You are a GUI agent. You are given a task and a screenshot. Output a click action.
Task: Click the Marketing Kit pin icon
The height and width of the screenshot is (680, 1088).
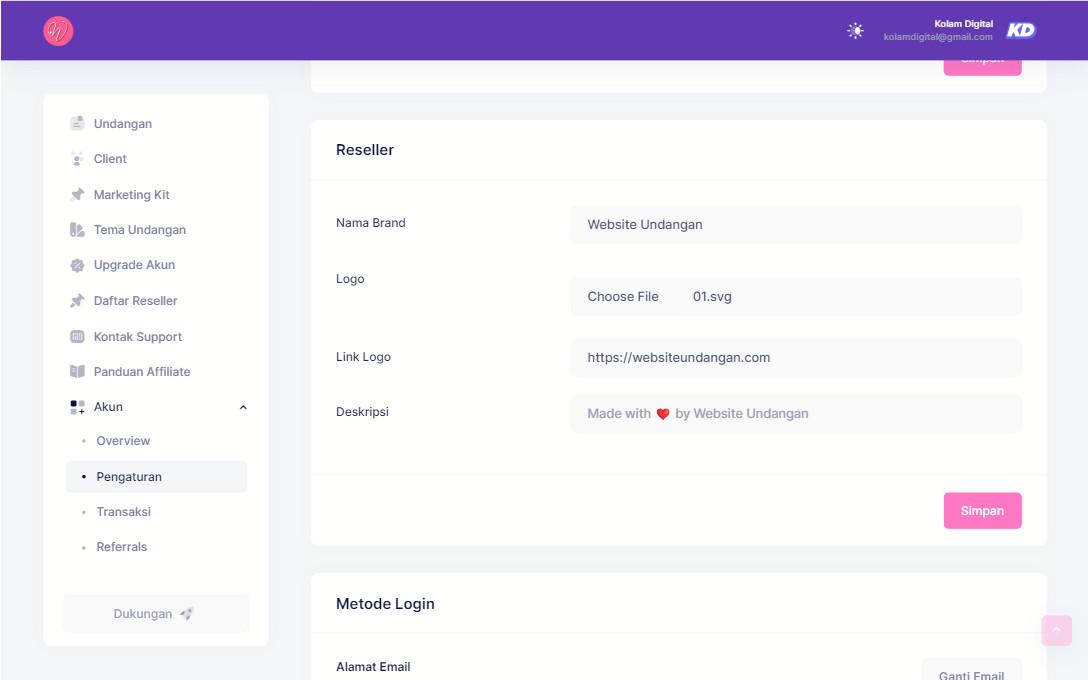(77, 195)
